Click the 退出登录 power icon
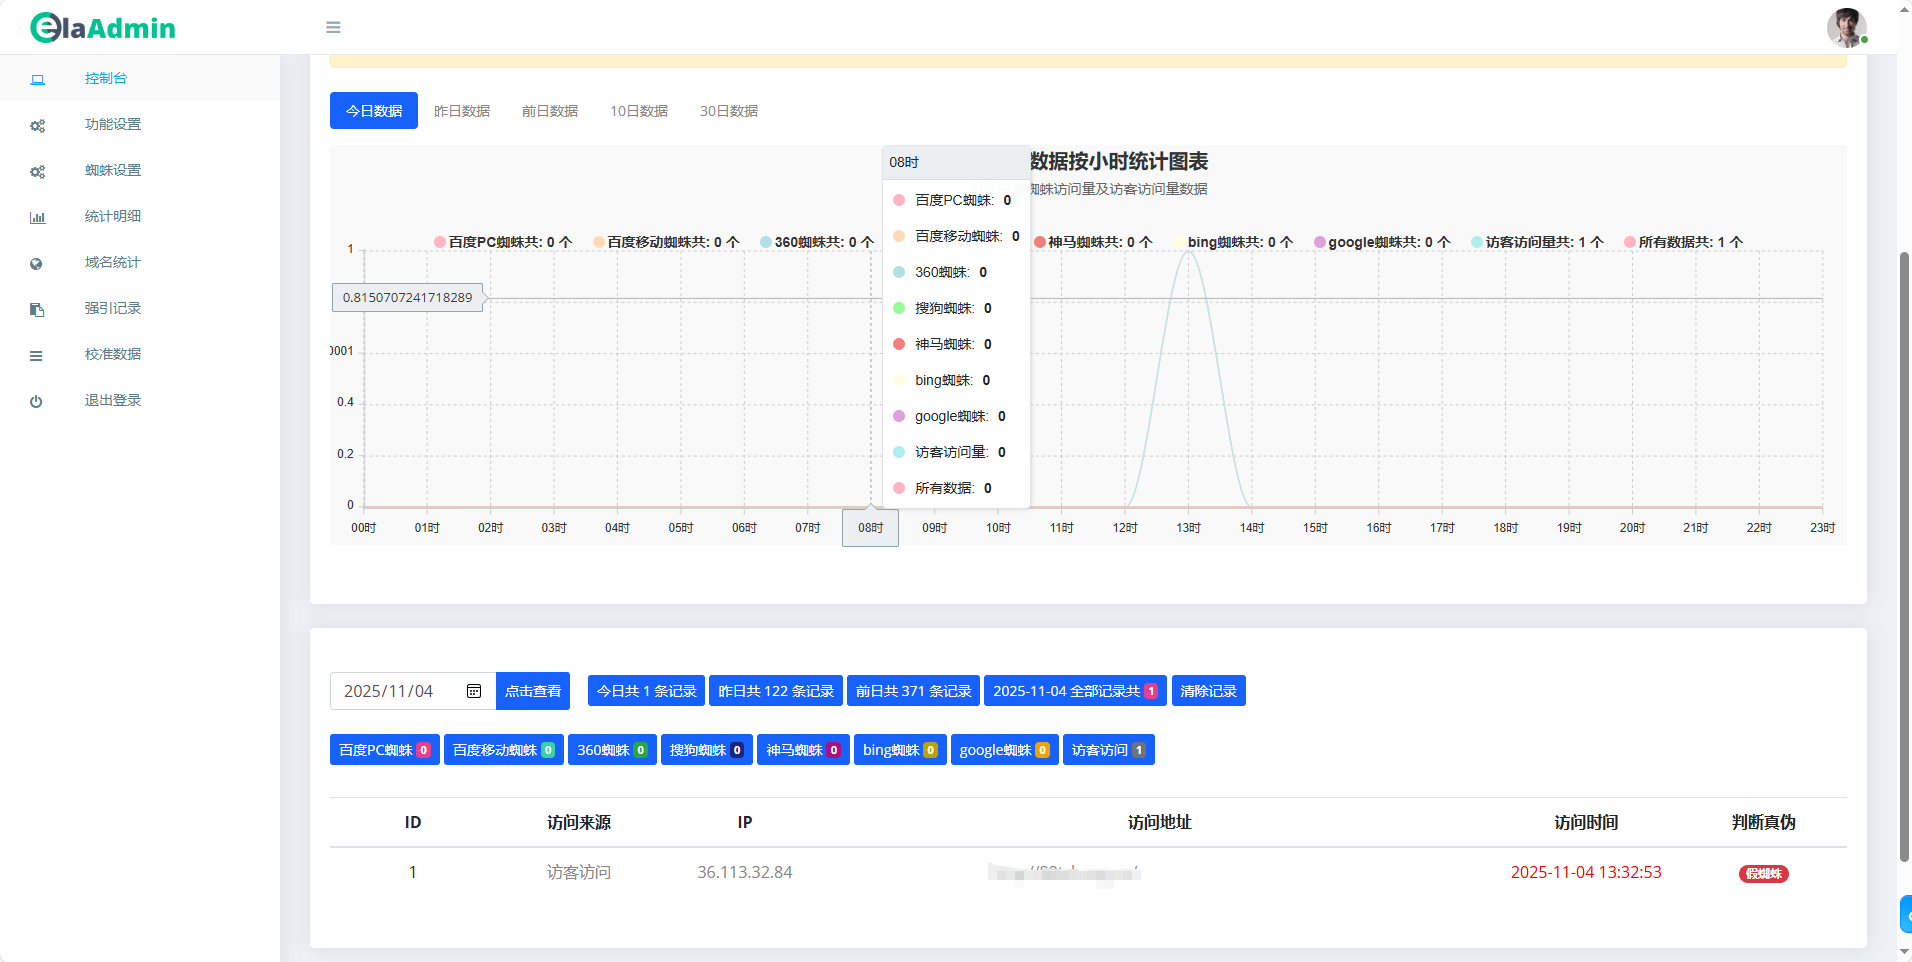The width and height of the screenshot is (1912, 962). [37, 401]
